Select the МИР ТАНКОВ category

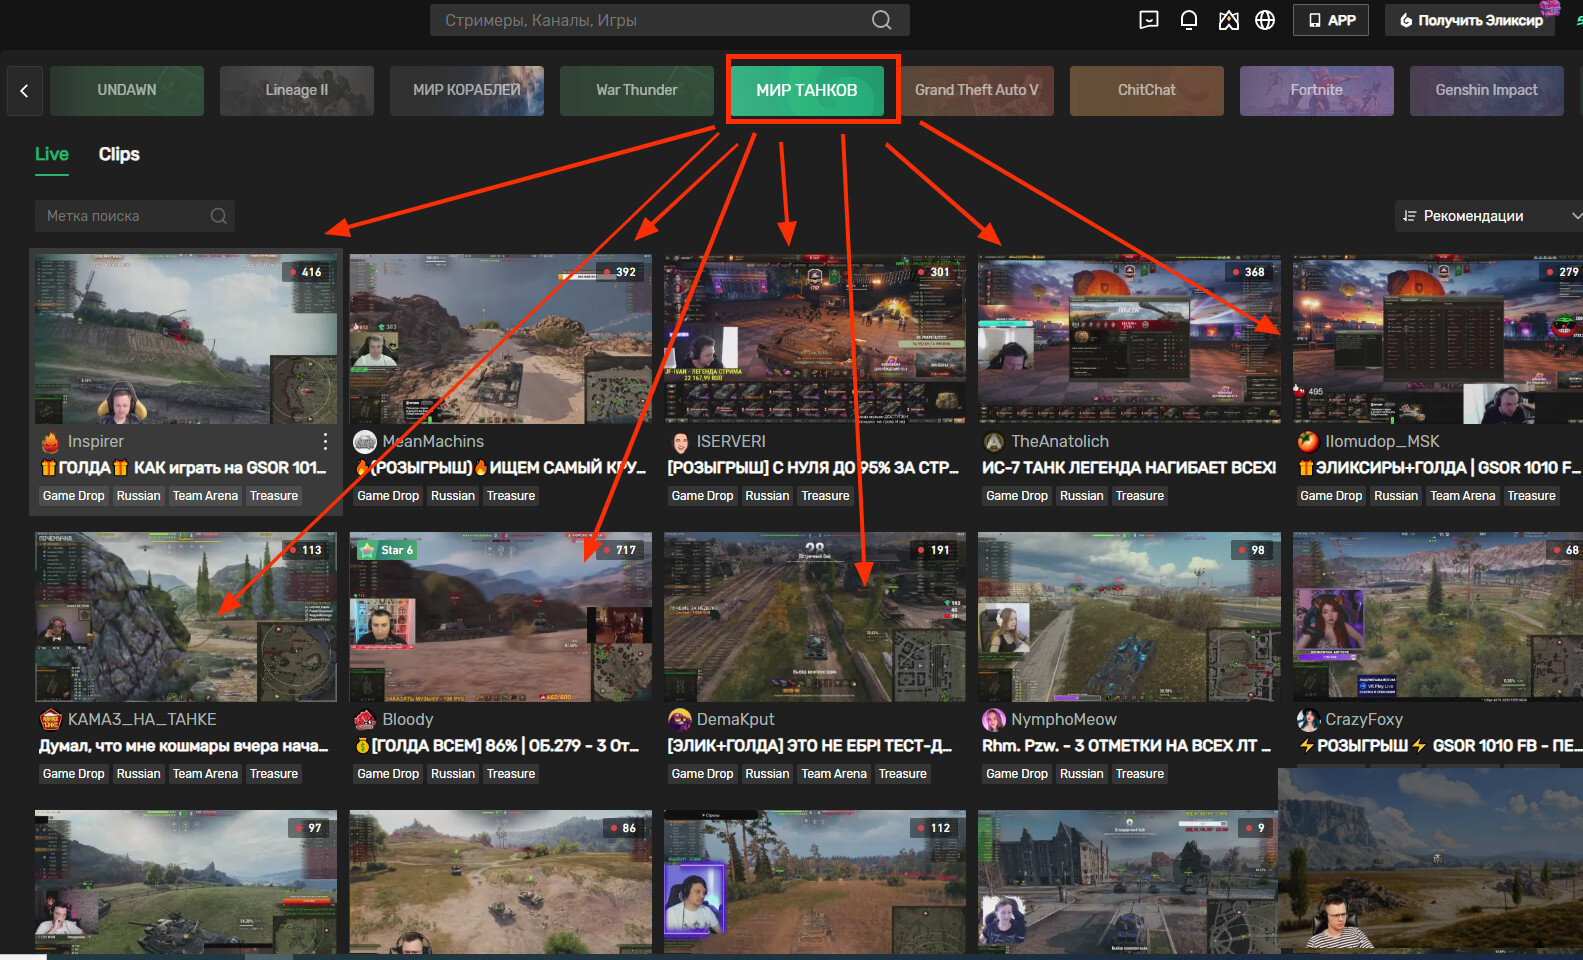click(x=807, y=90)
